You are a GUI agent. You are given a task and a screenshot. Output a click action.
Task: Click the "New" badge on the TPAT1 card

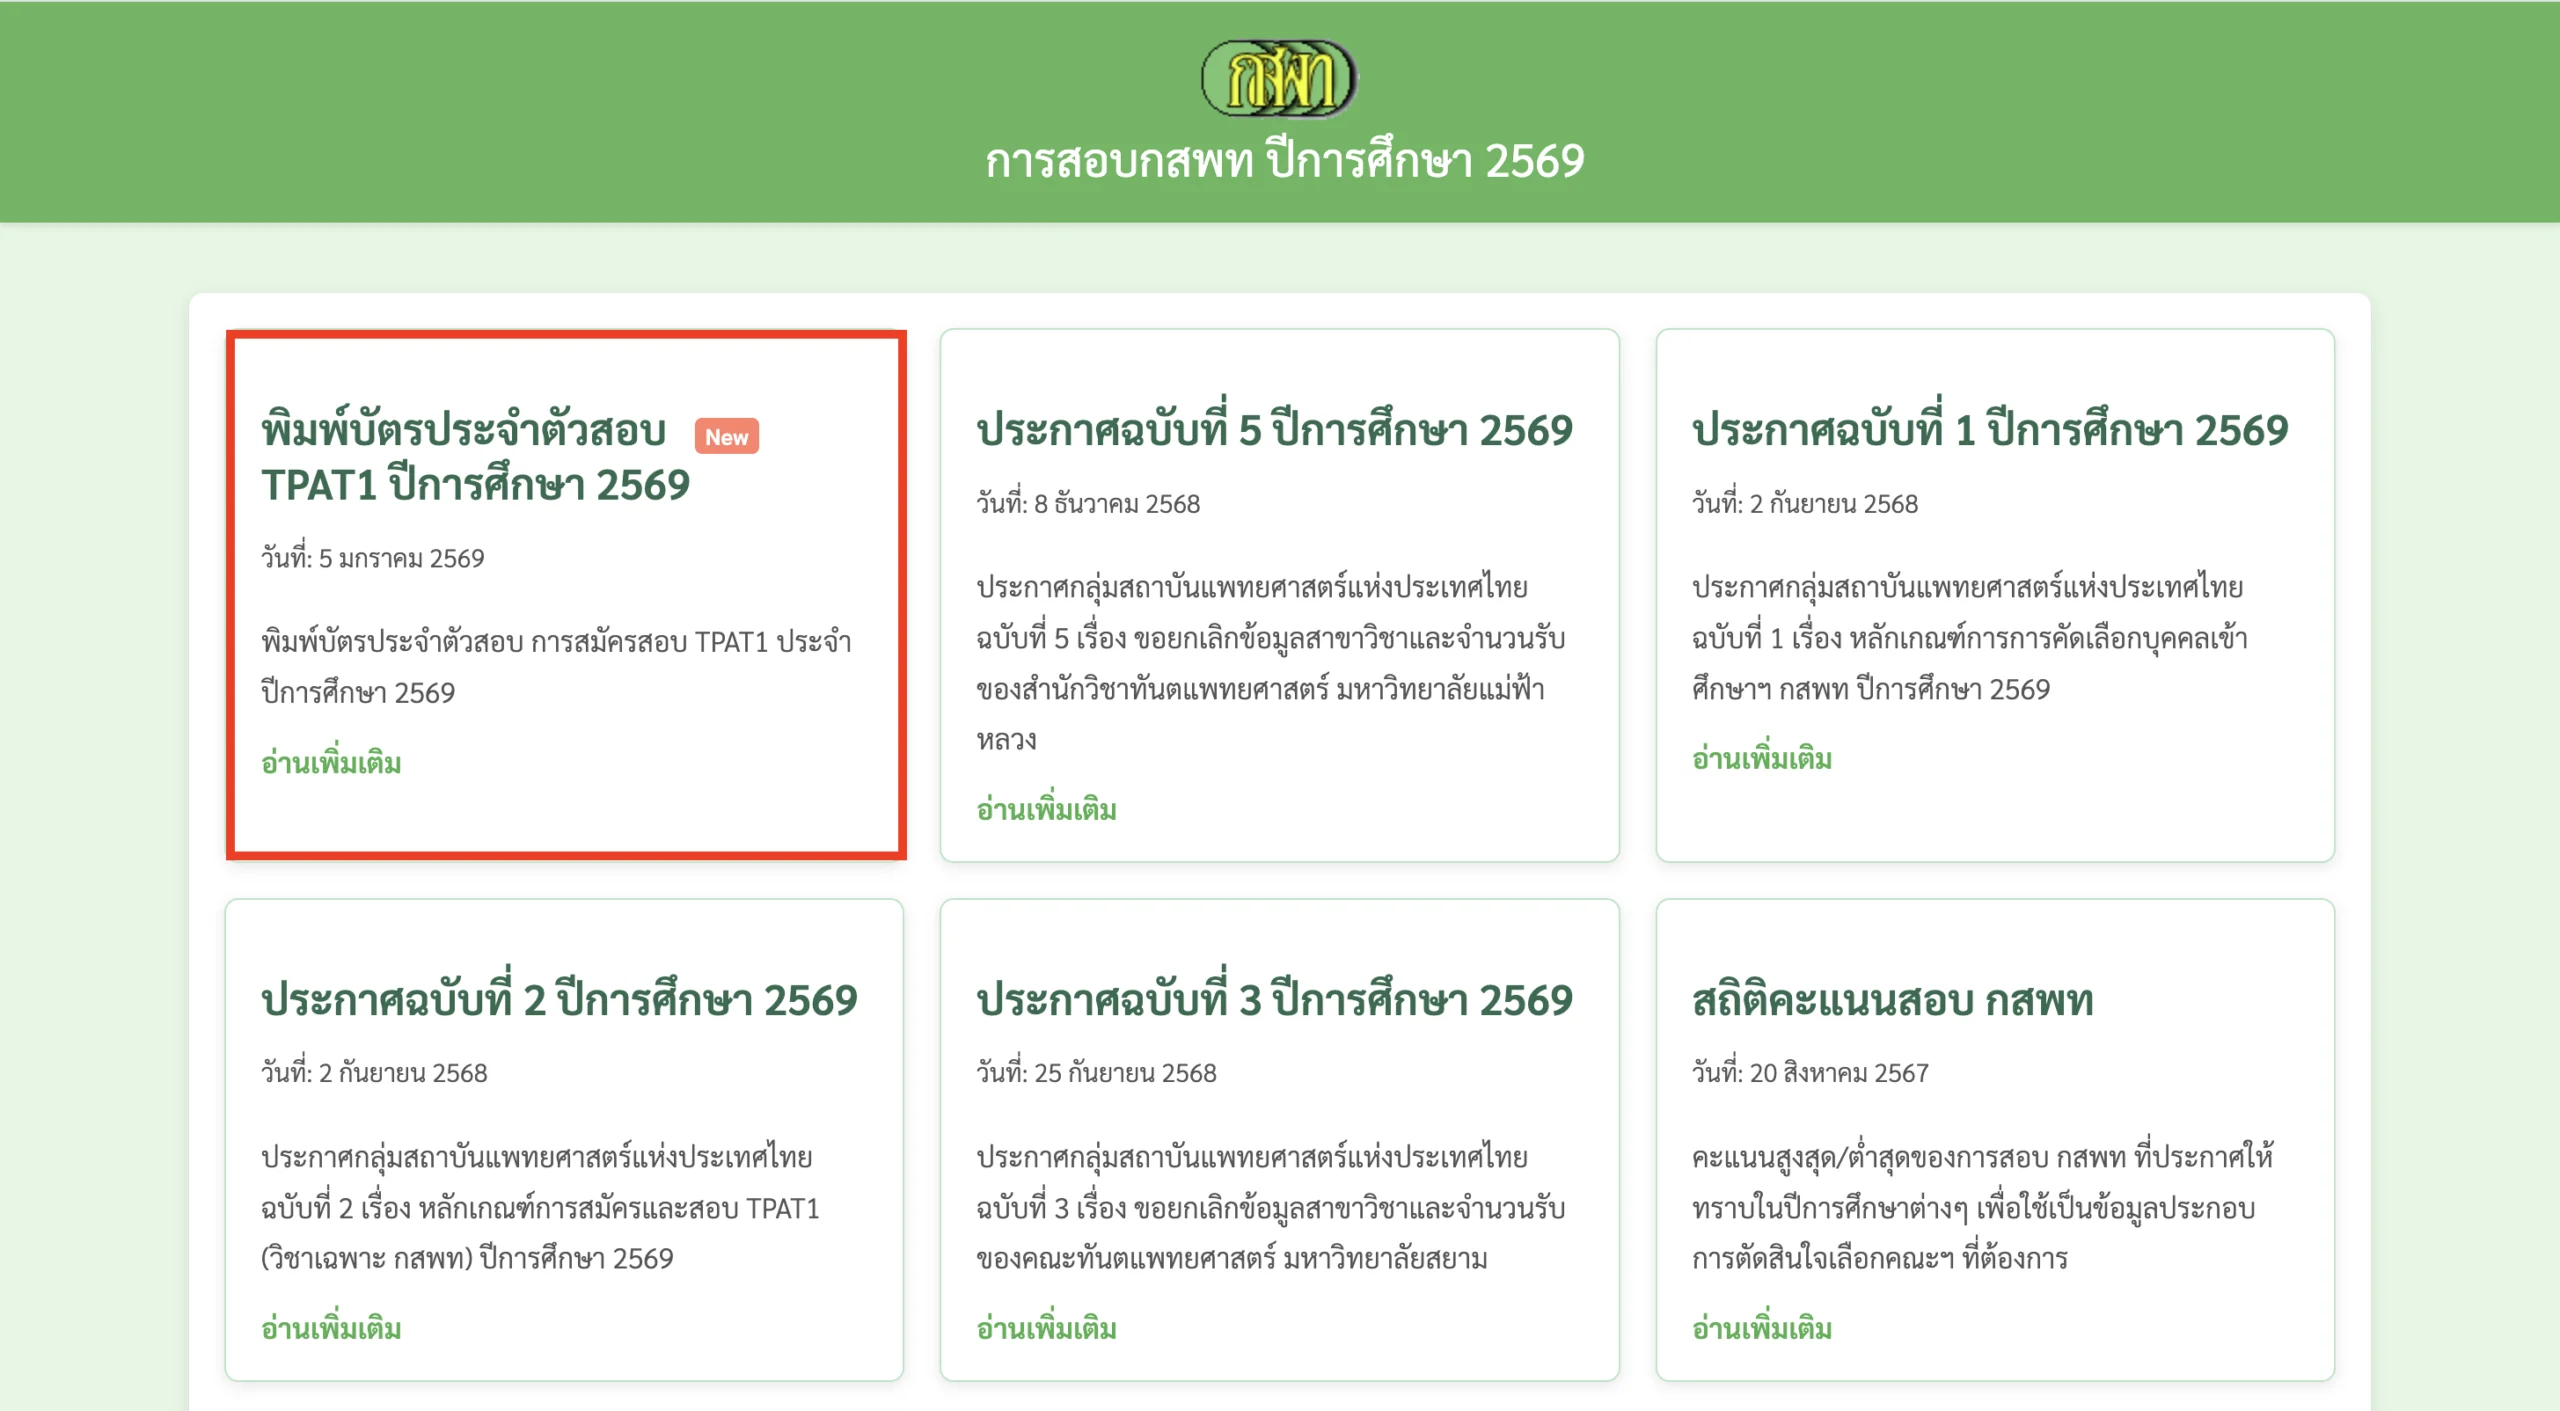pyautogui.click(x=728, y=437)
